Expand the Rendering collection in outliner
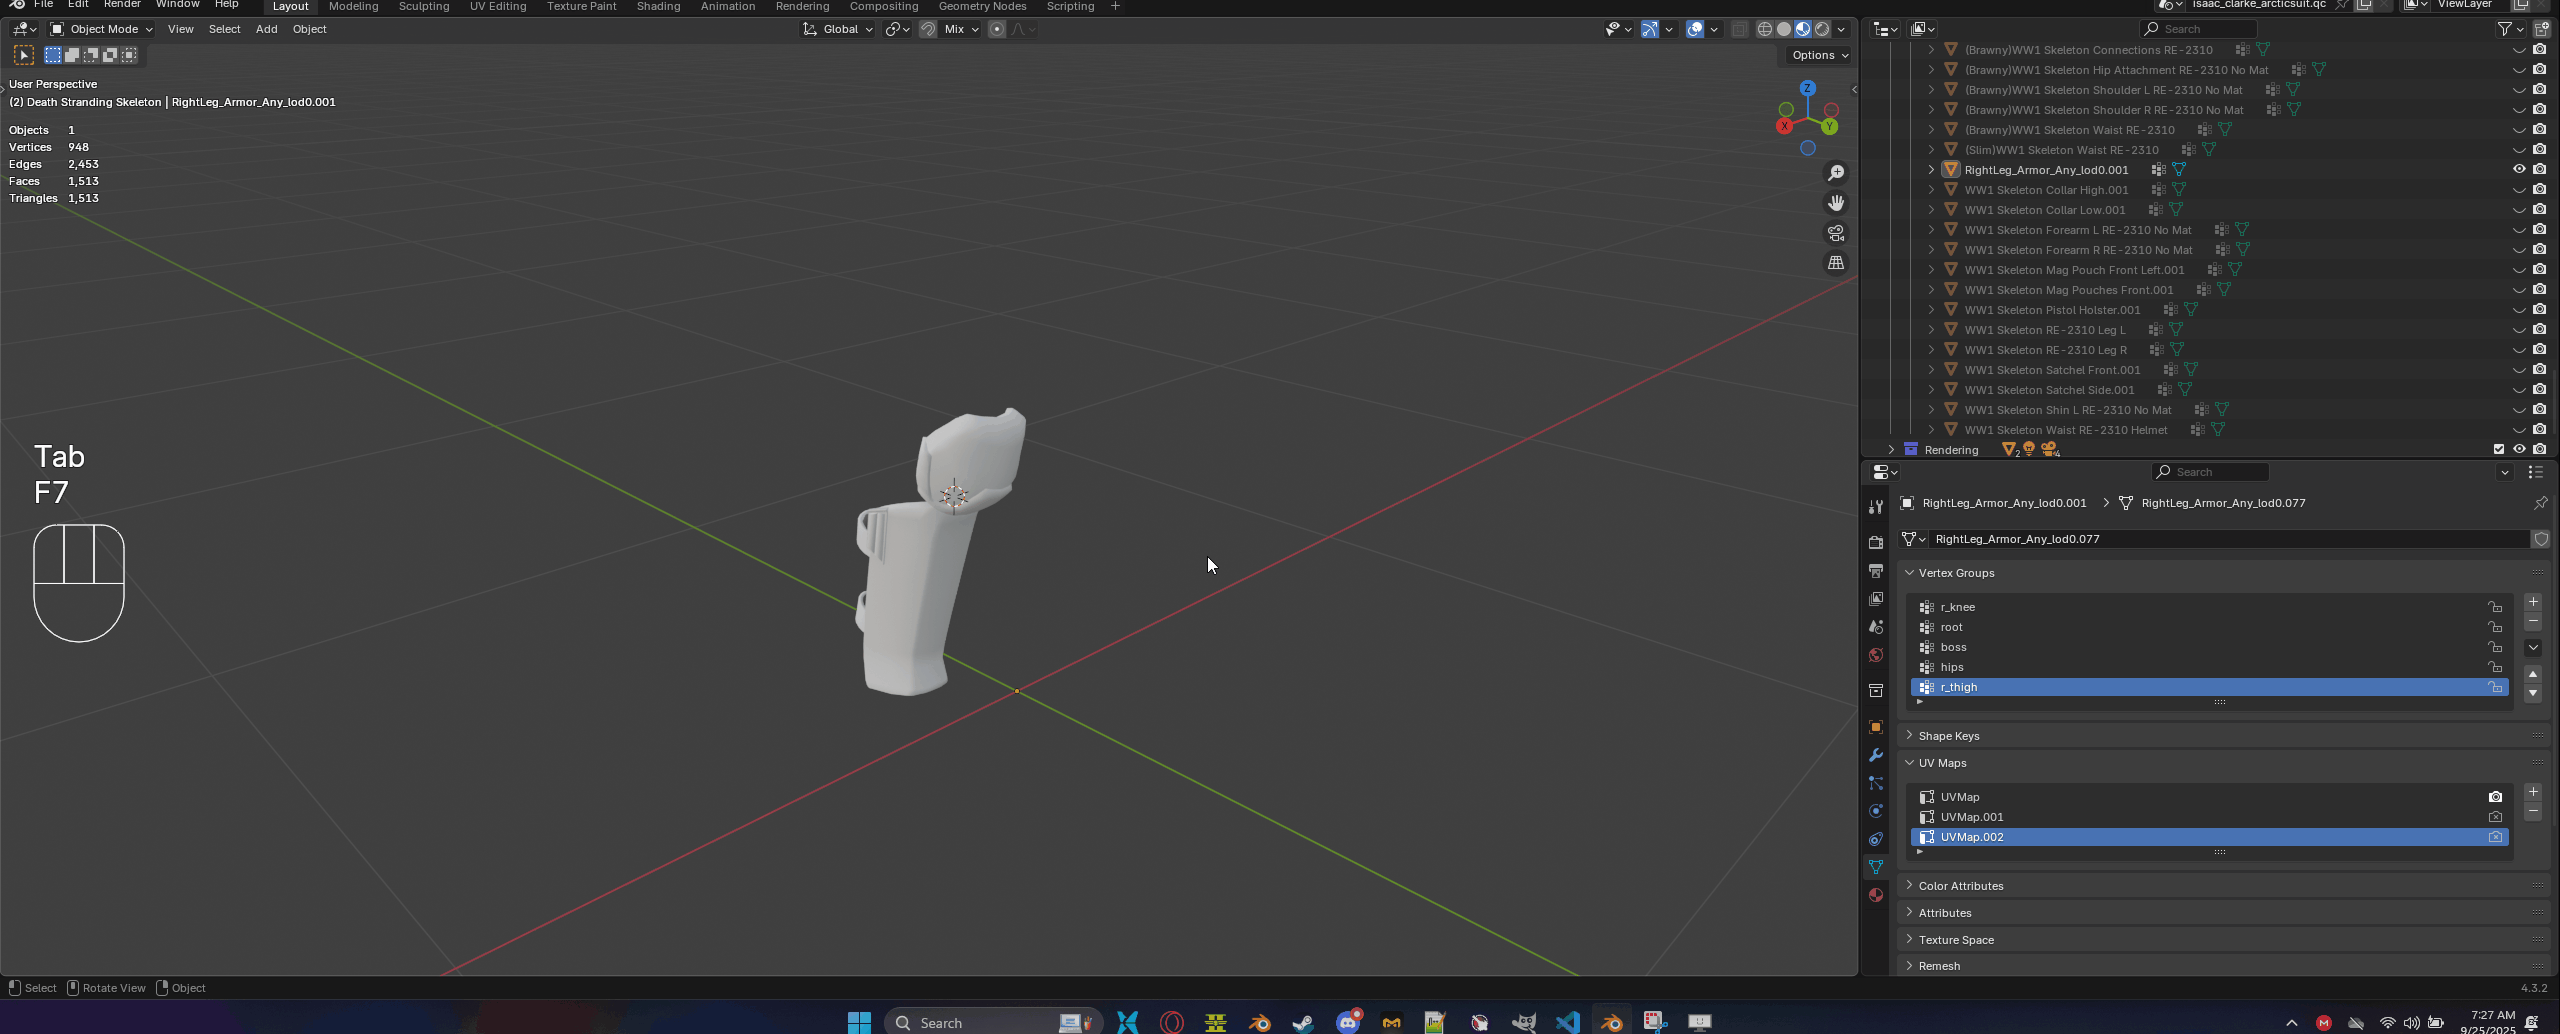 (x=1890, y=450)
